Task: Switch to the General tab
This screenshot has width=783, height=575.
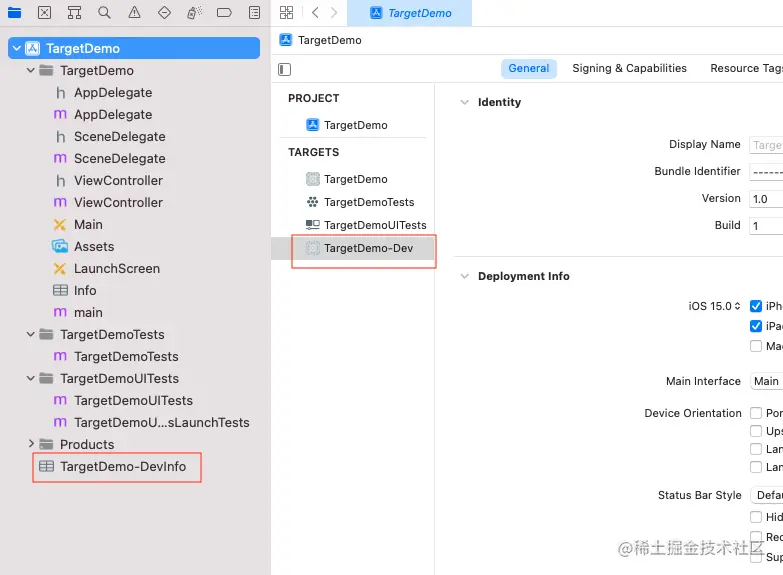Action: 528,68
